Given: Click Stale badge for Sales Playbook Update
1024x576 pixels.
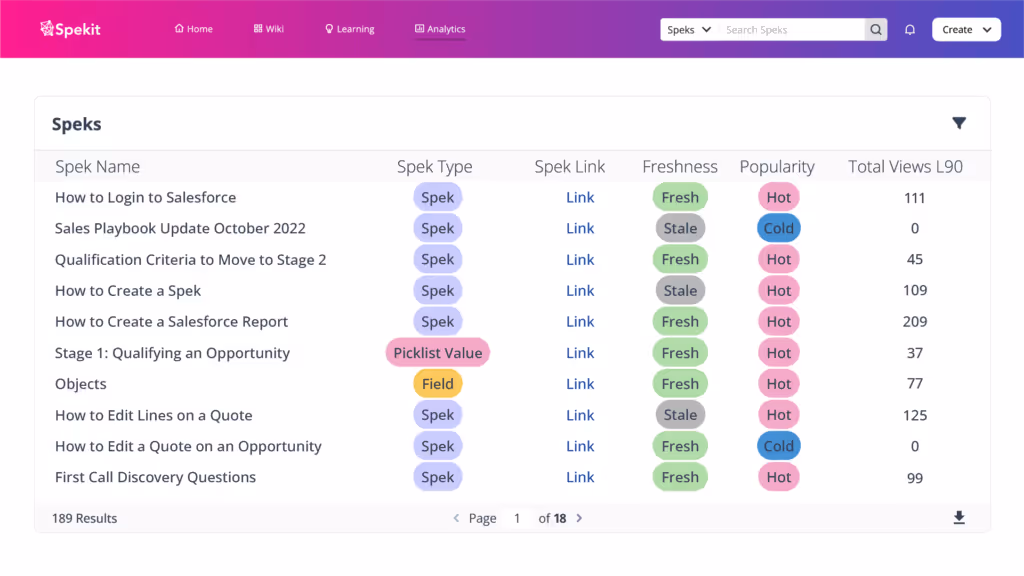Looking at the screenshot, I should pyautogui.click(x=680, y=228).
